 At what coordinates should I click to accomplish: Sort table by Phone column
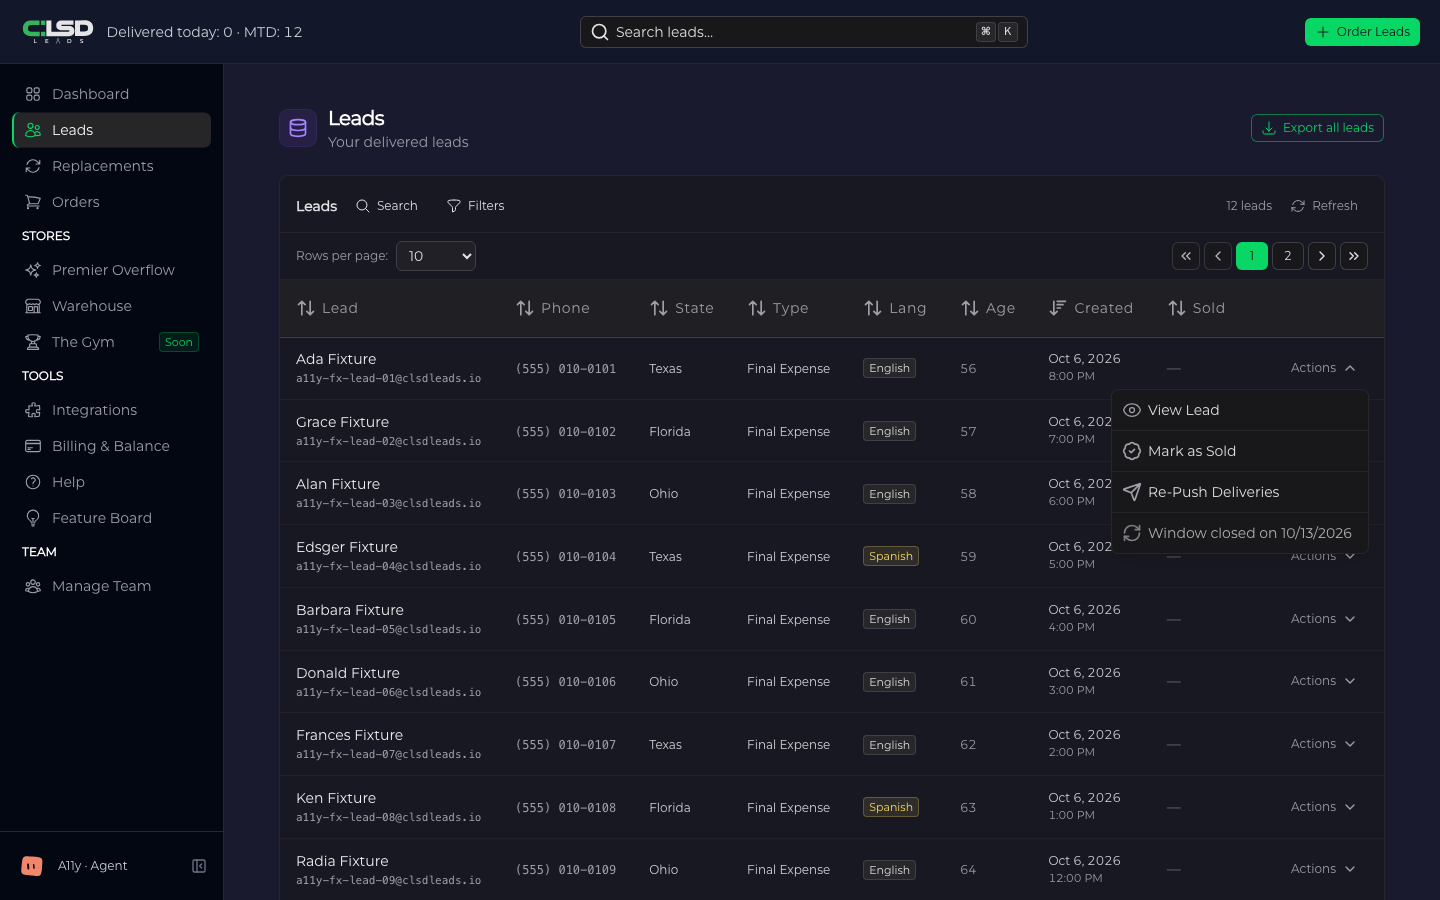click(552, 308)
